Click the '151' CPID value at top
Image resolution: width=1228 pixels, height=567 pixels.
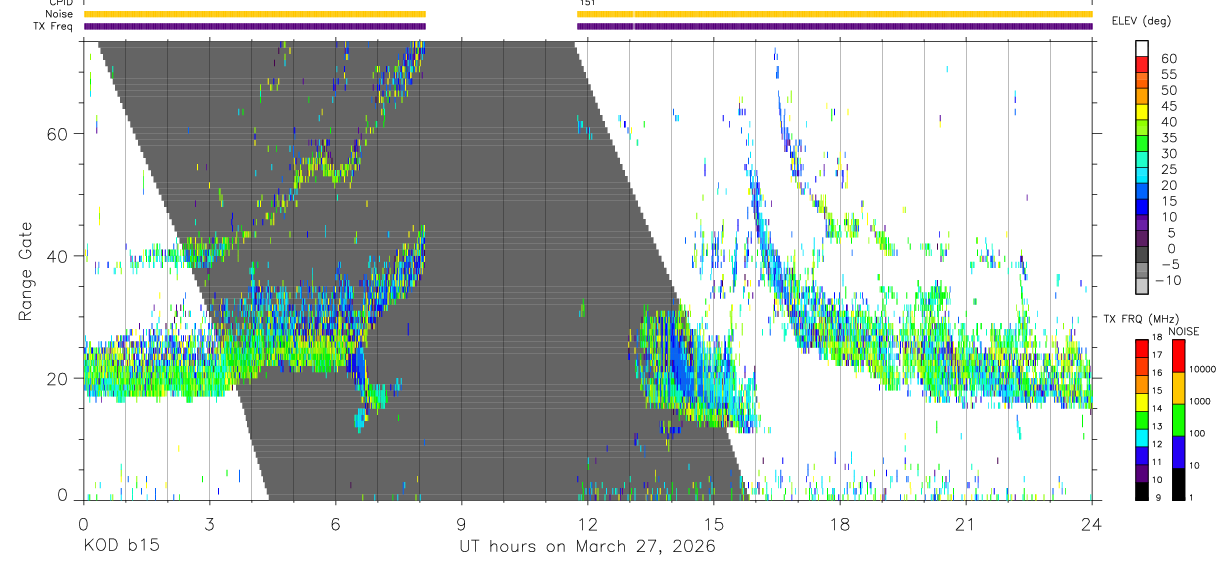click(587, 3)
